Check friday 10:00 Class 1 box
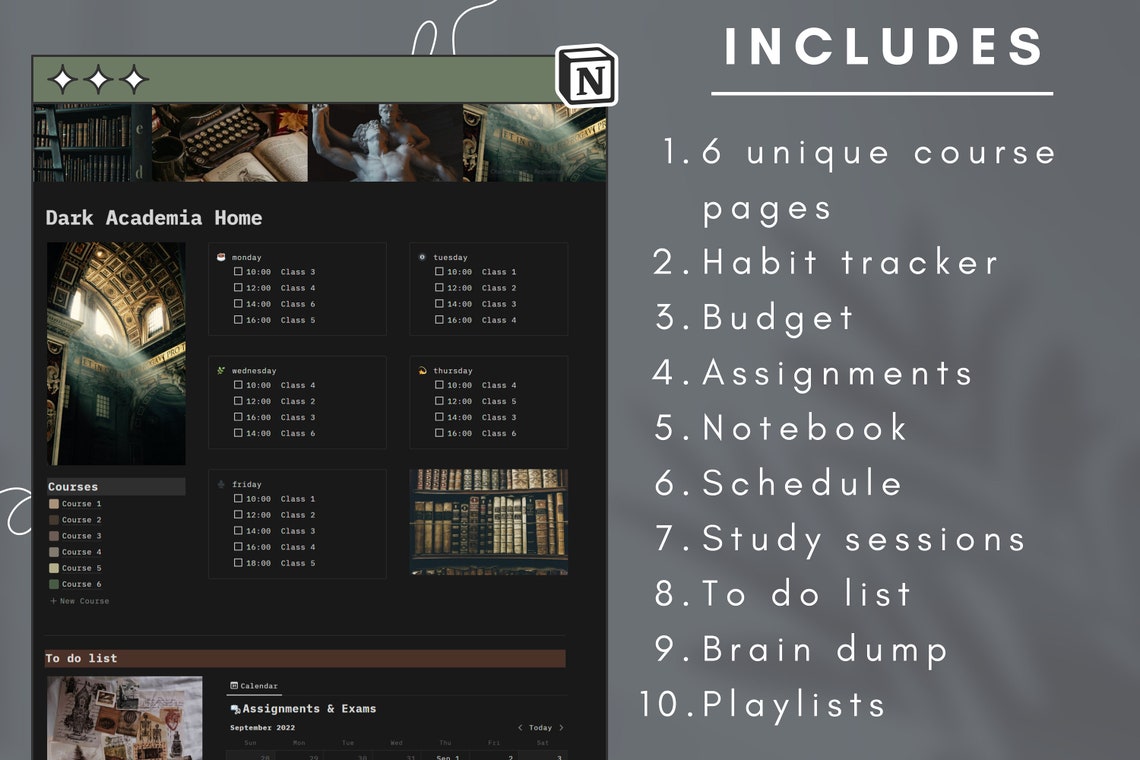Image resolution: width=1140 pixels, height=760 pixels. point(238,498)
